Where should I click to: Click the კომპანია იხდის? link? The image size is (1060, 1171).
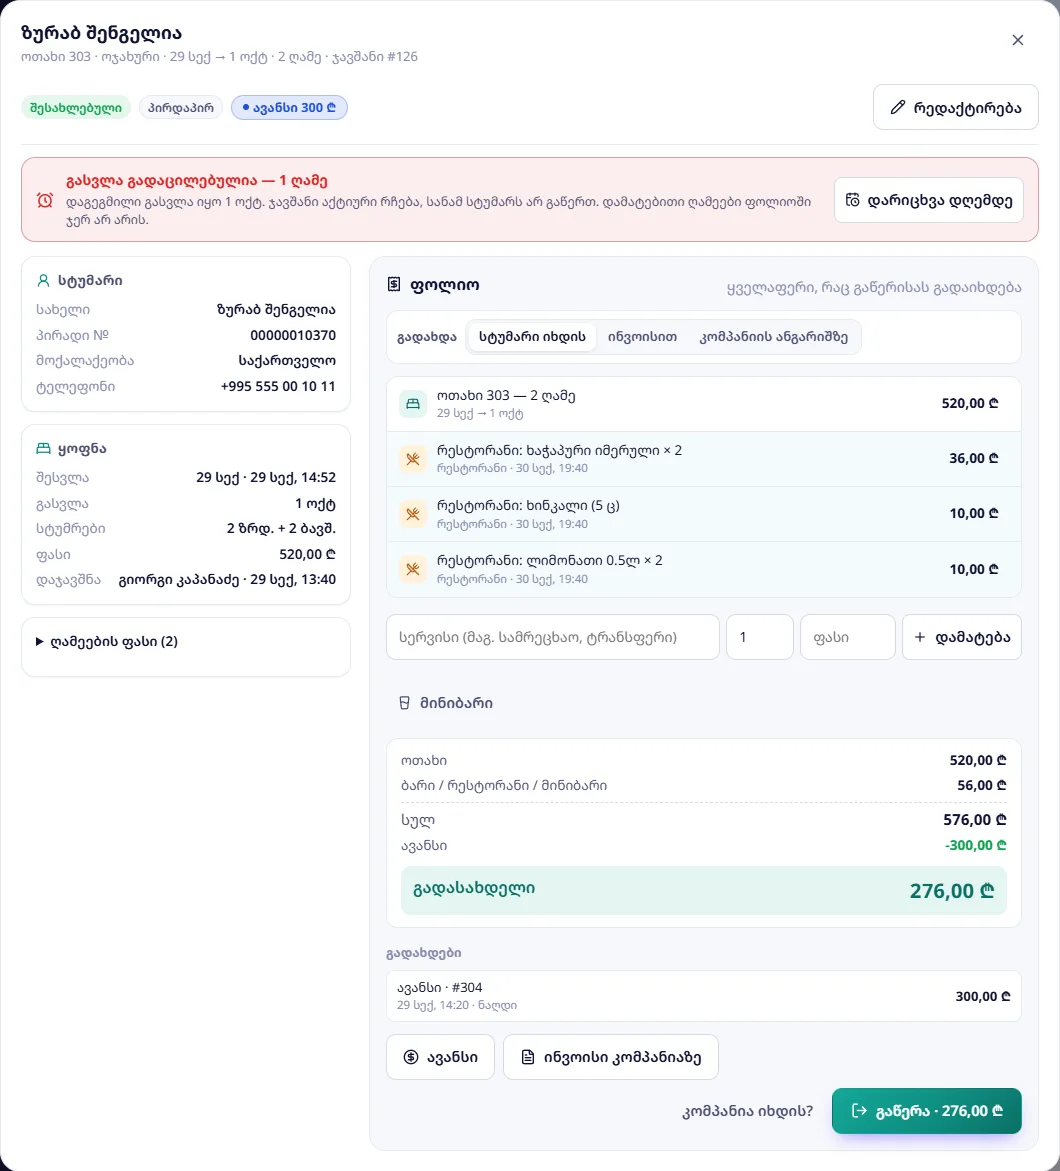pos(747,1111)
